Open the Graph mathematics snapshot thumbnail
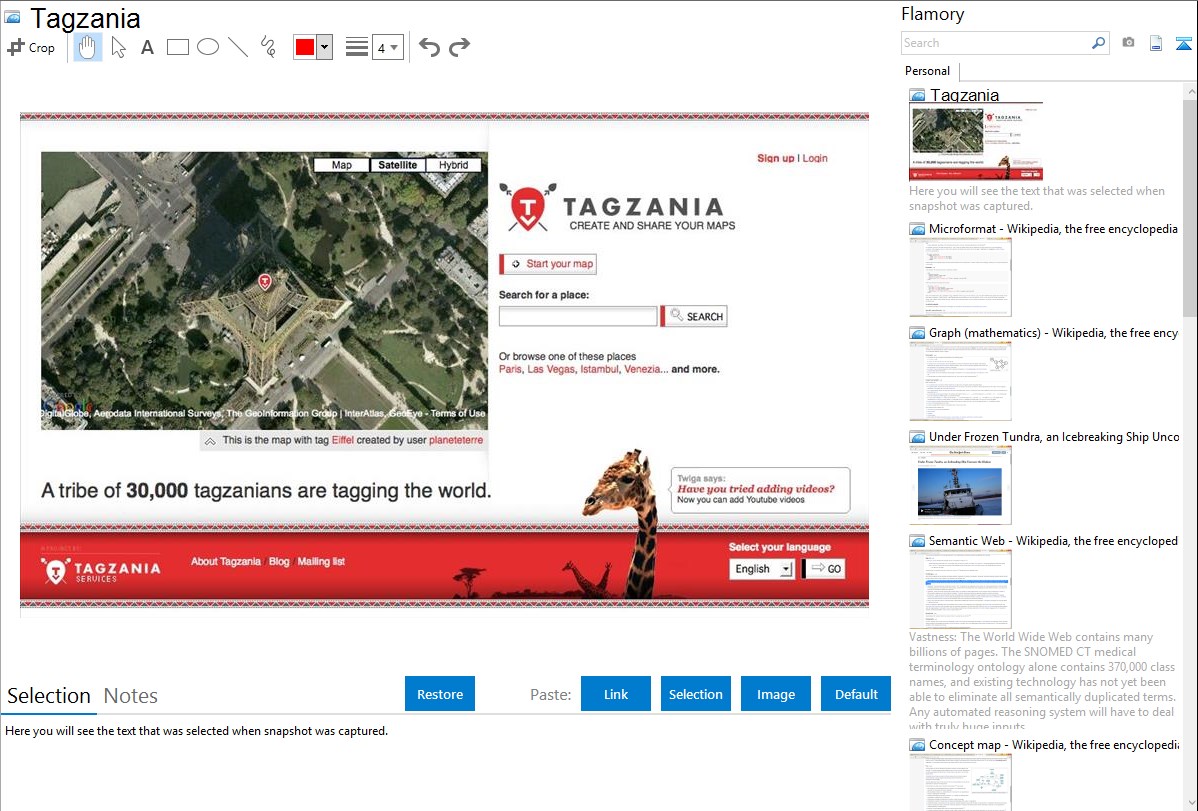The image size is (1198, 811). [960, 381]
